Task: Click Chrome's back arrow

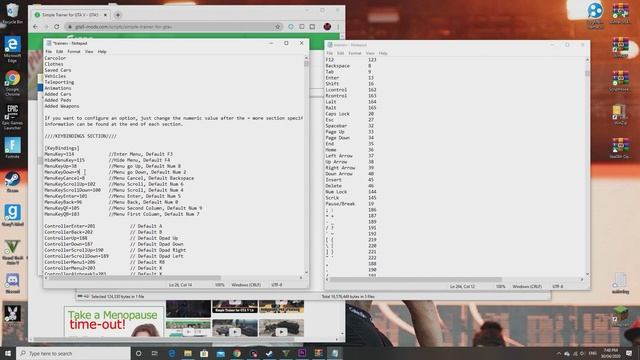Action: (35, 27)
